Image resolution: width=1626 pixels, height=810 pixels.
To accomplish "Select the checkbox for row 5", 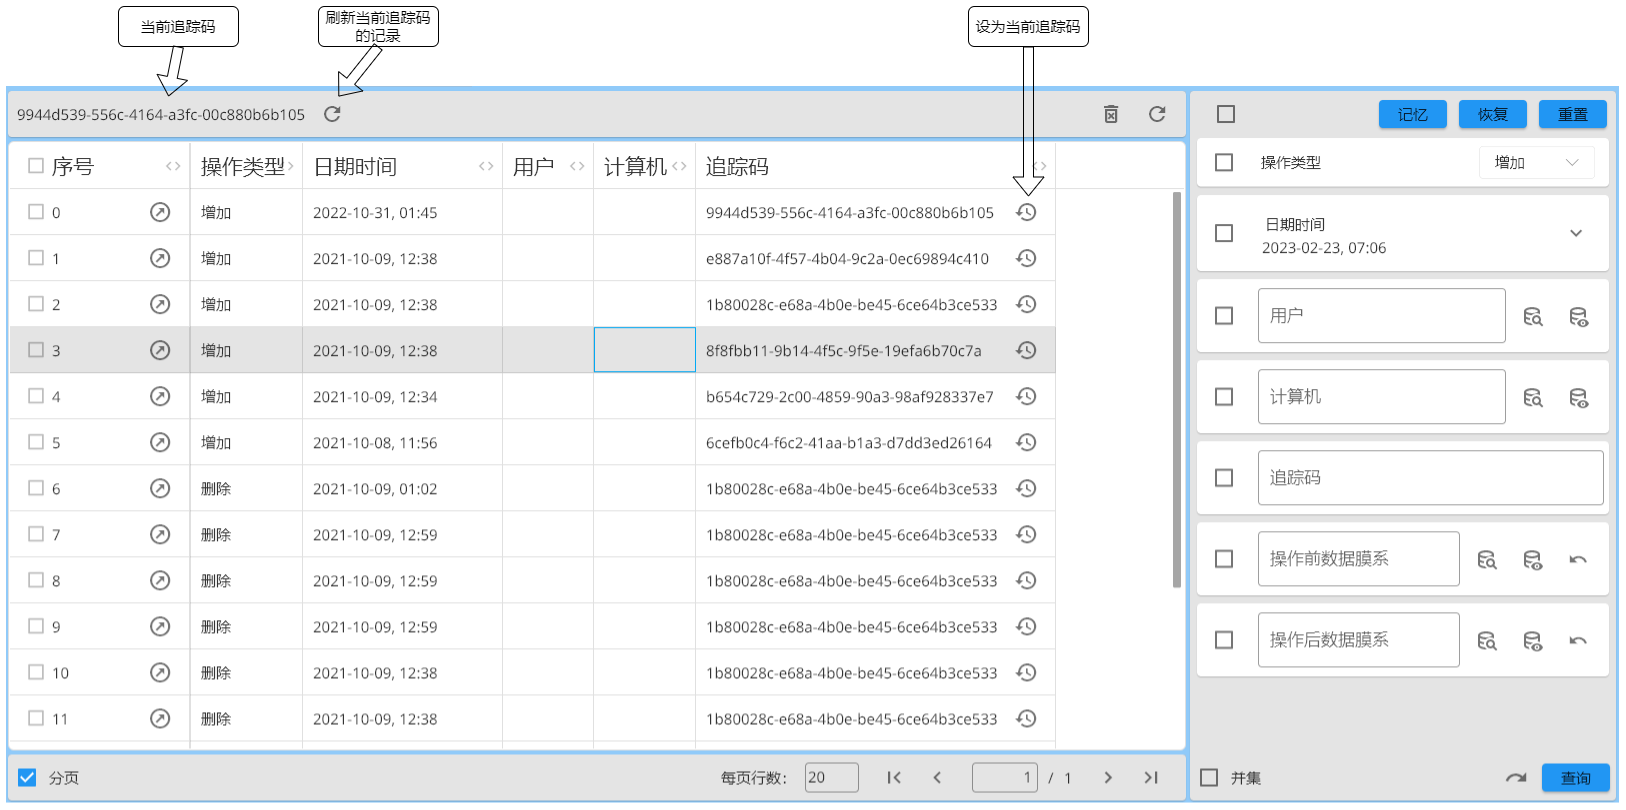I will [36, 442].
